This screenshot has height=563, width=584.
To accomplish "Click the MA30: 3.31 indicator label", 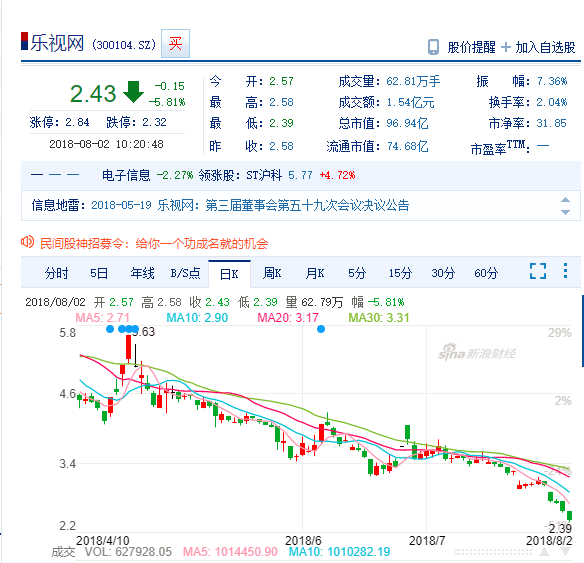I will [x=379, y=318].
